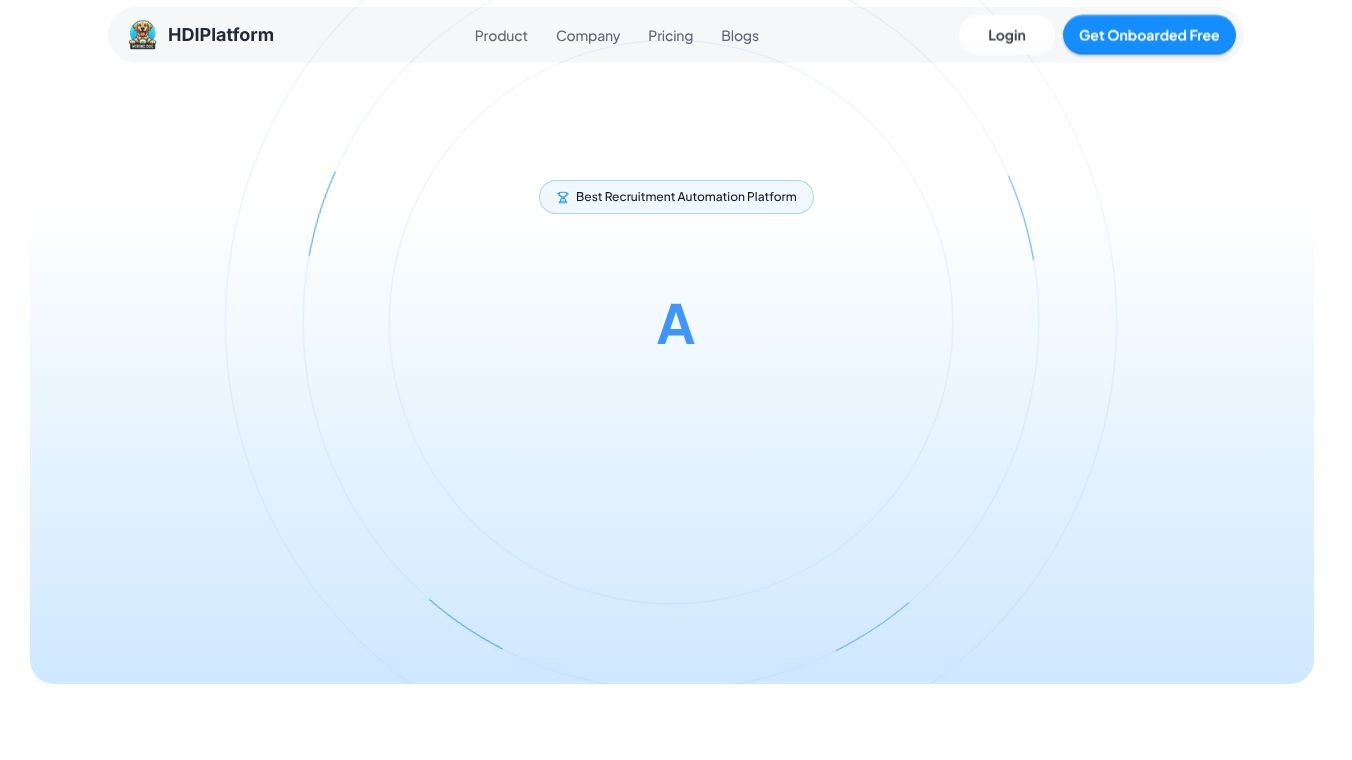Select the hourglass-trophy badge icon
1352x760 pixels.
click(x=563, y=197)
